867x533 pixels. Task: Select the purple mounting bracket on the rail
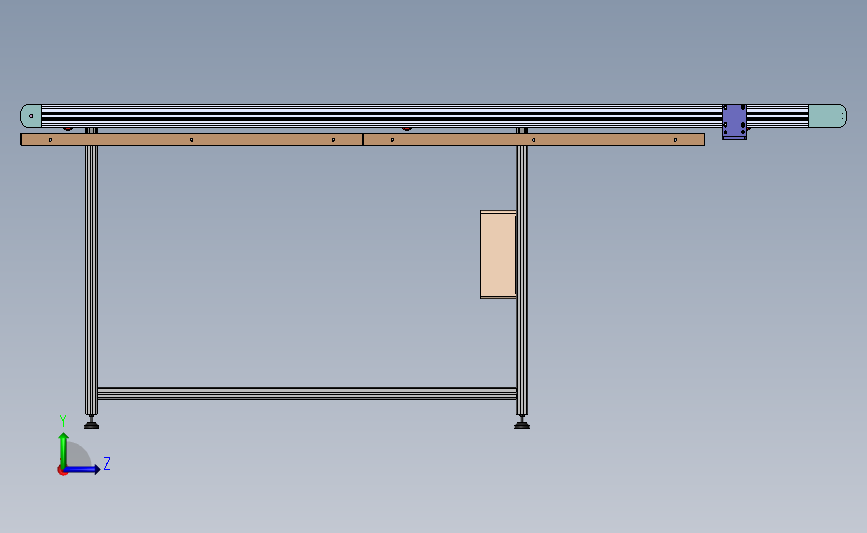pos(734,122)
